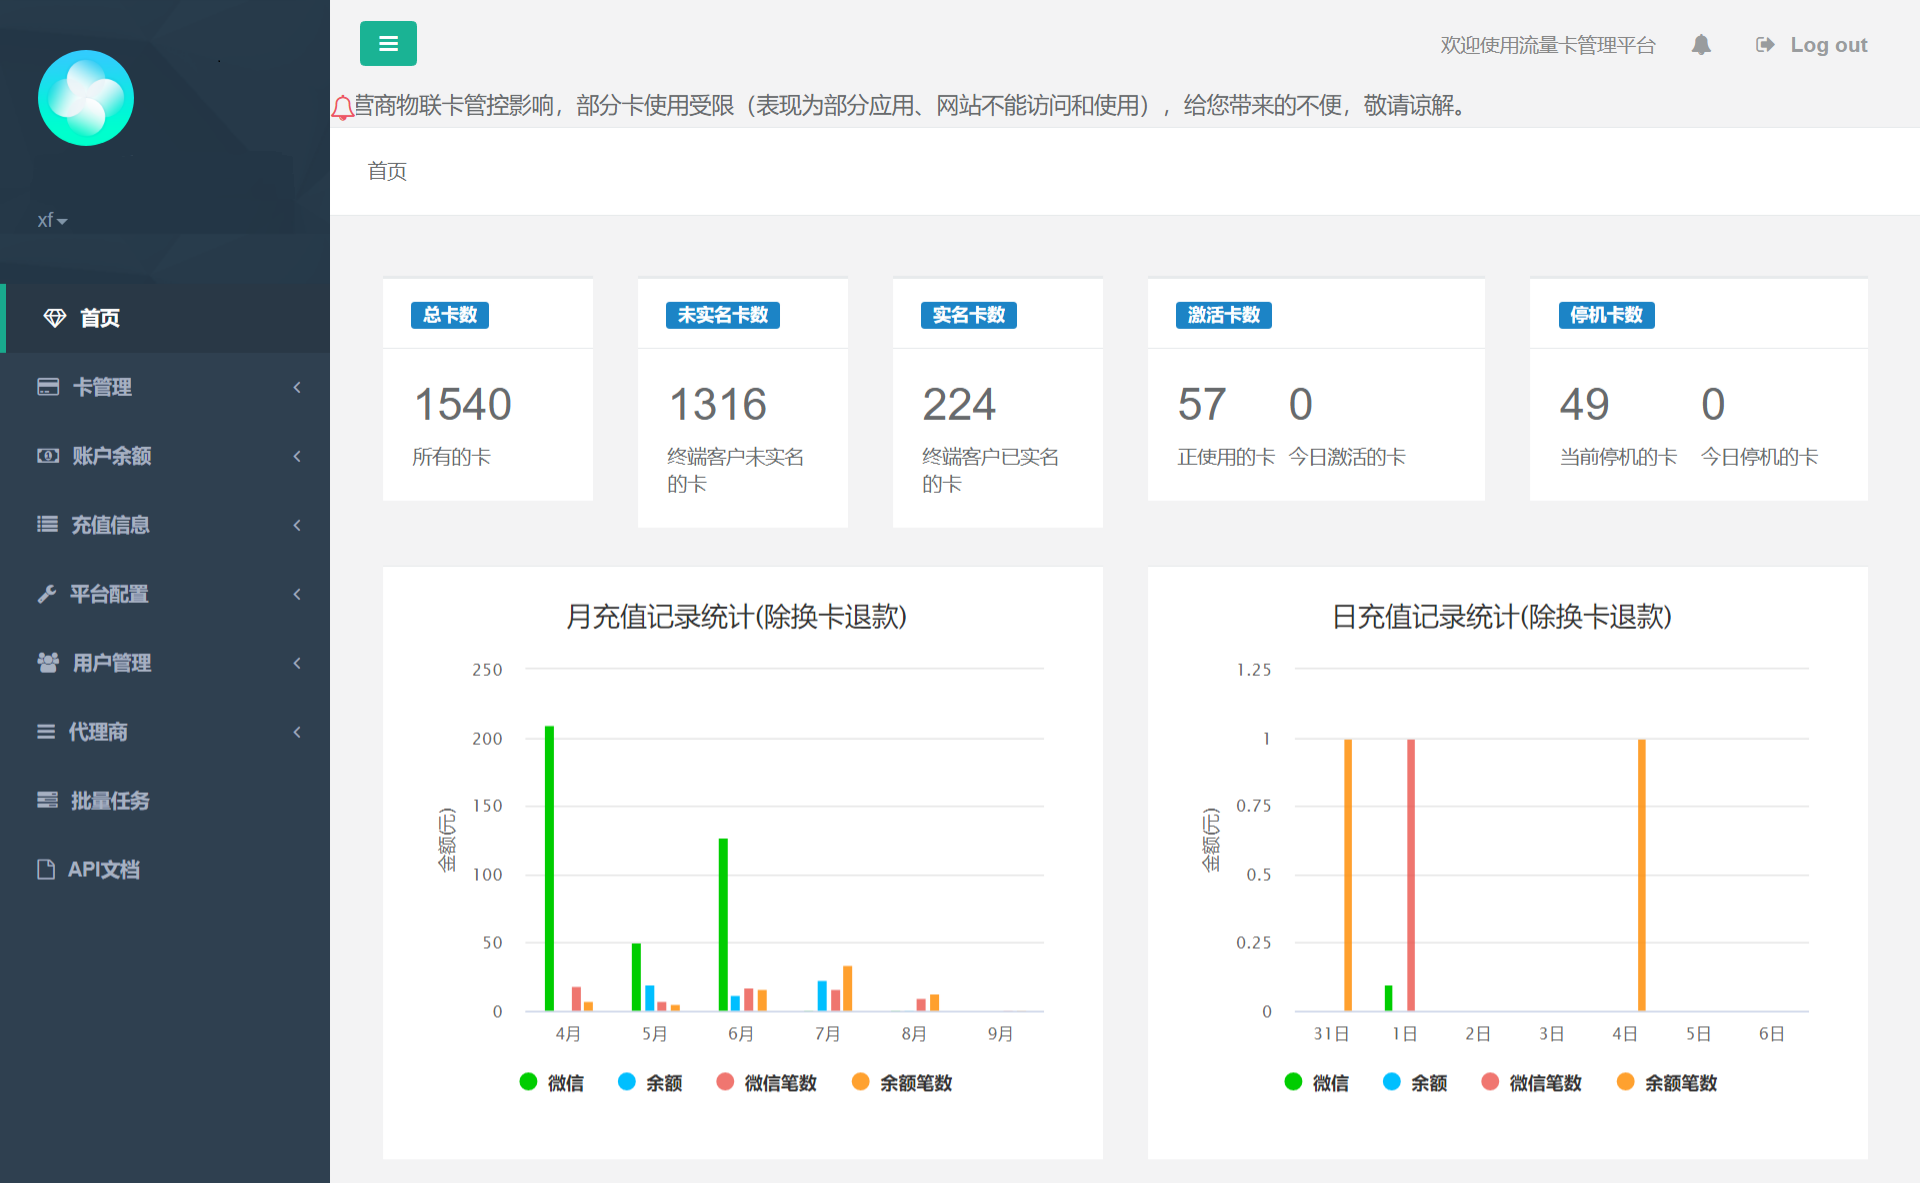This screenshot has height=1183, width=1920.
Task: Click the 批量任务 sidebar icon
Action: [48, 800]
